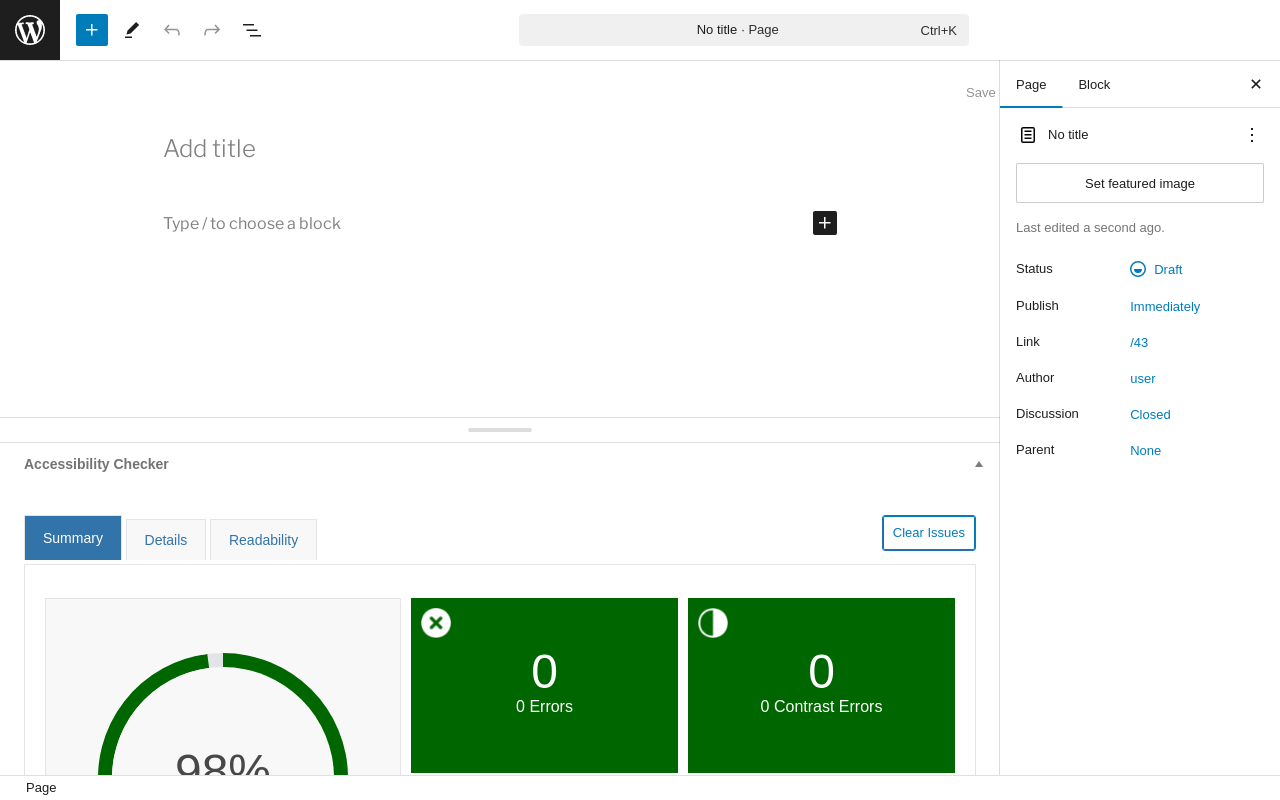This screenshot has width=1280, height=800.
Task: Click Set featured image button
Action: (1140, 183)
